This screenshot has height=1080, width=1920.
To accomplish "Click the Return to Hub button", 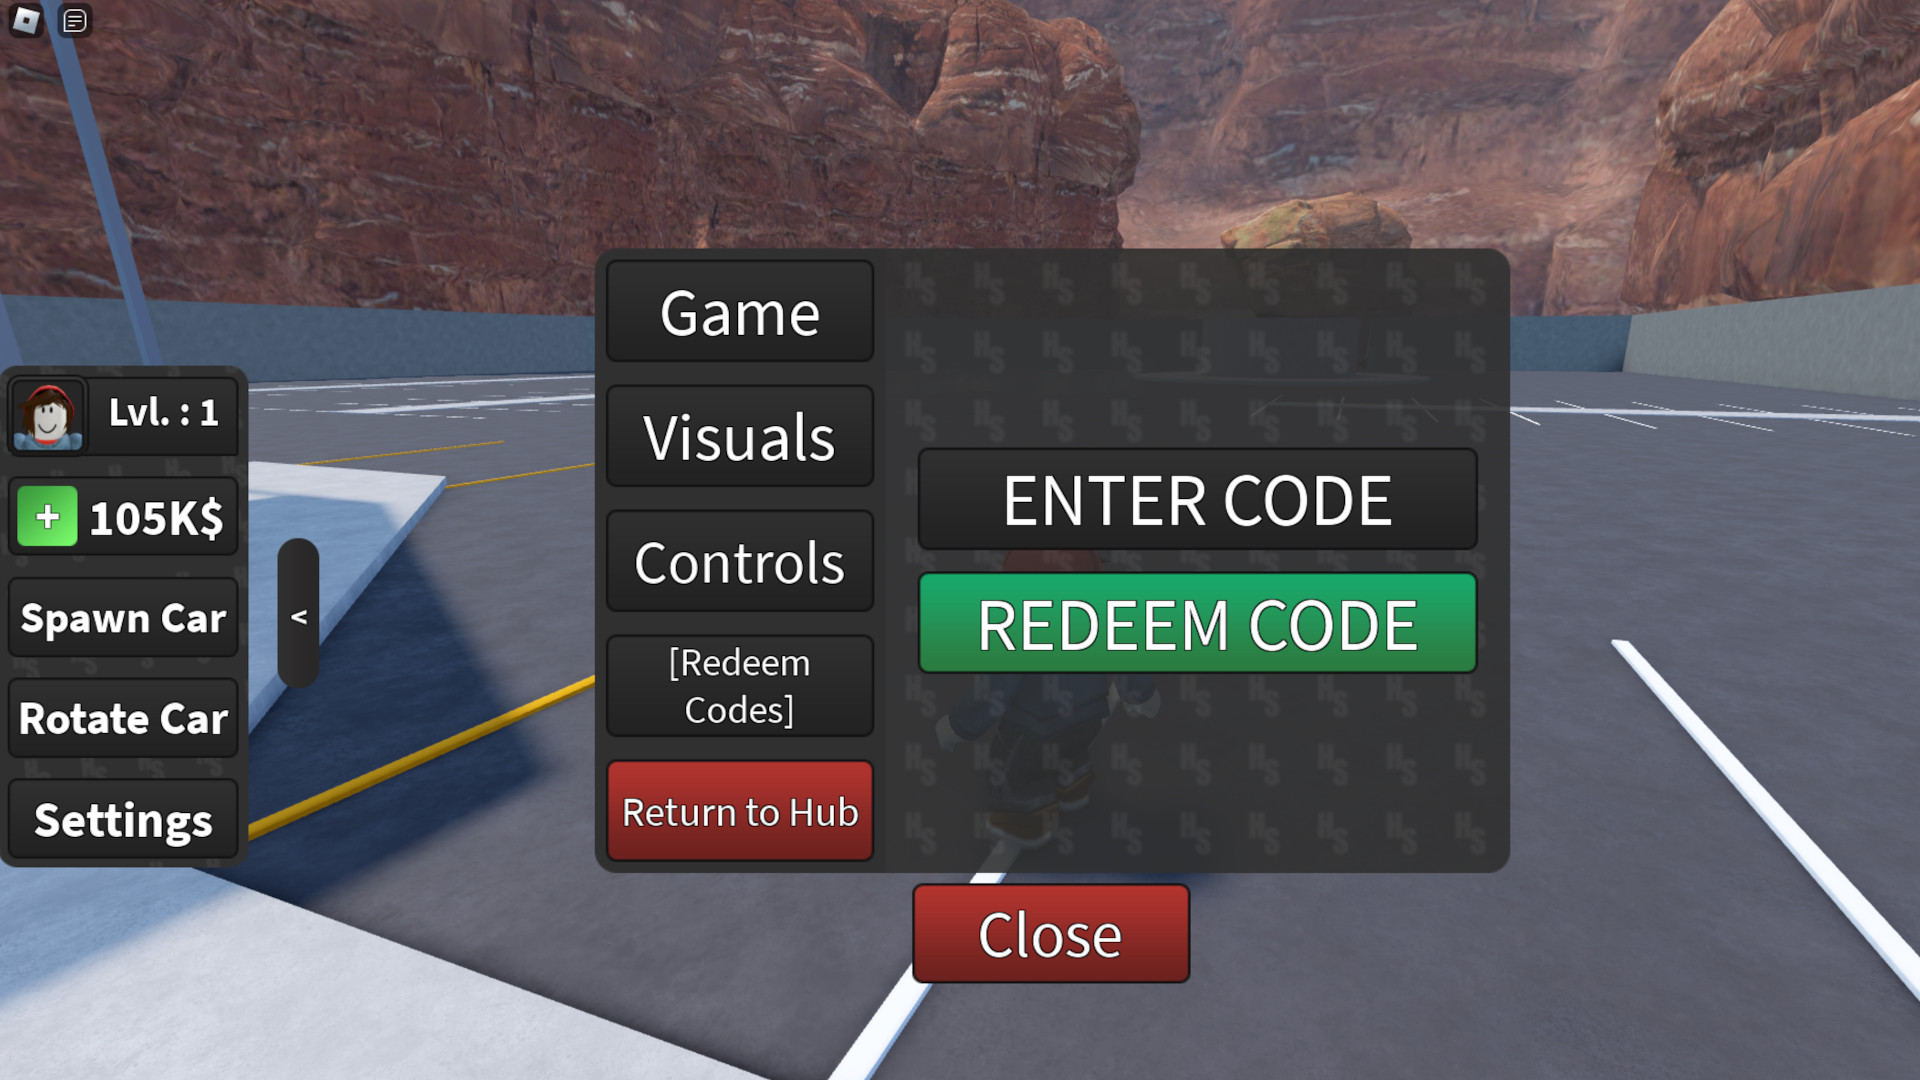I will point(740,810).
